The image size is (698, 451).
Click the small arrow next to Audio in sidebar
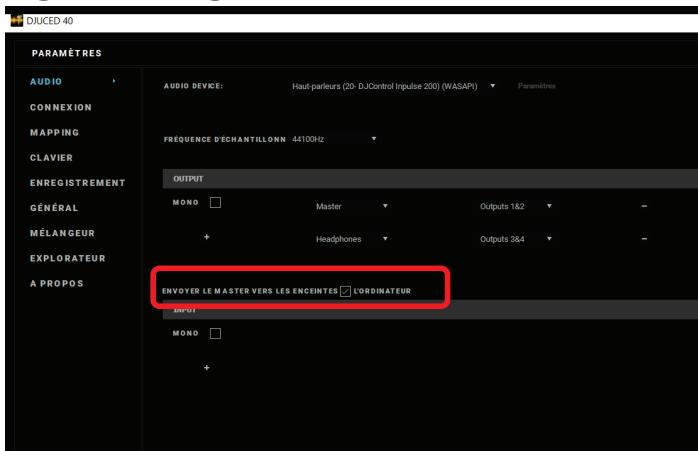[x=114, y=81]
